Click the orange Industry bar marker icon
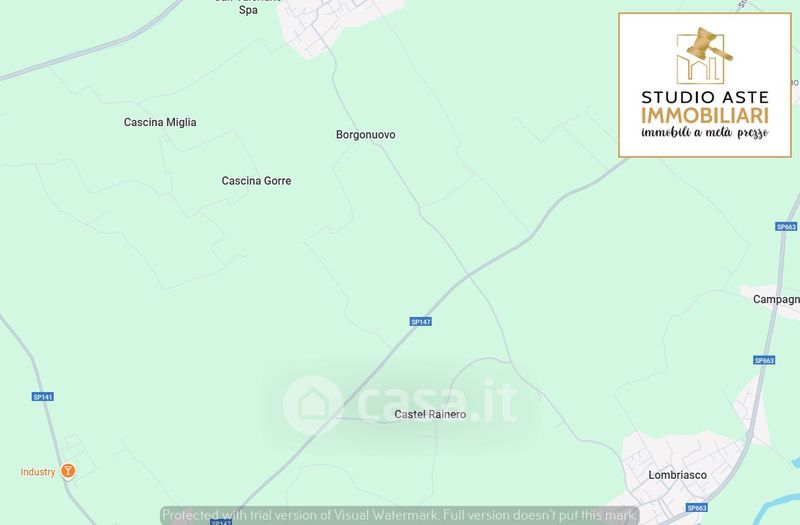 pyautogui.click(x=67, y=471)
